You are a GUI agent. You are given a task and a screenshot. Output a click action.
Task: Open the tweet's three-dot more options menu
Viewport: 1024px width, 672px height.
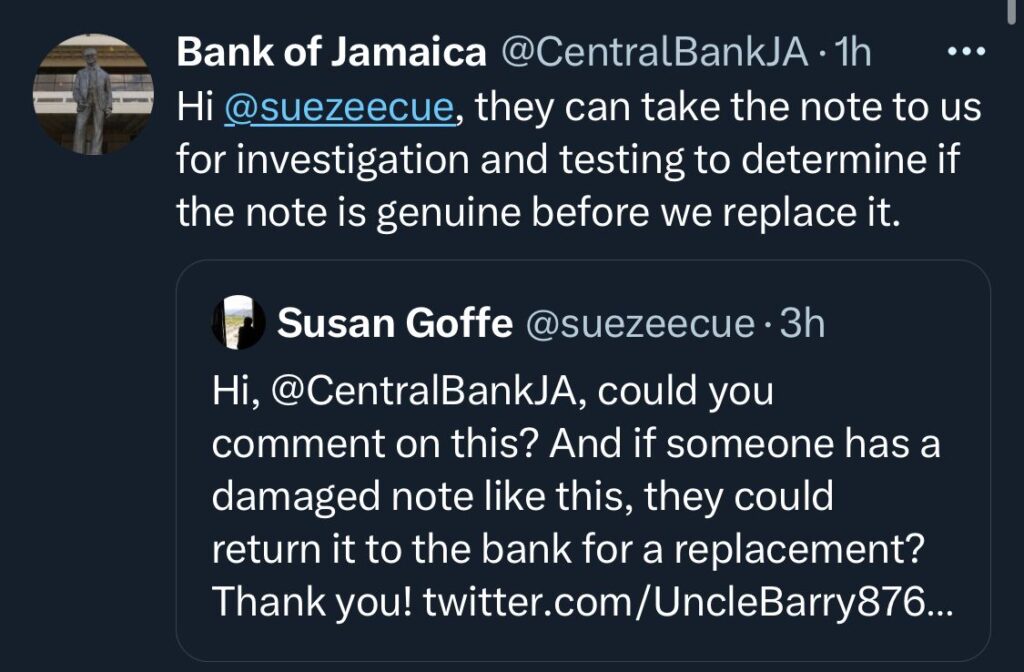tap(966, 52)
